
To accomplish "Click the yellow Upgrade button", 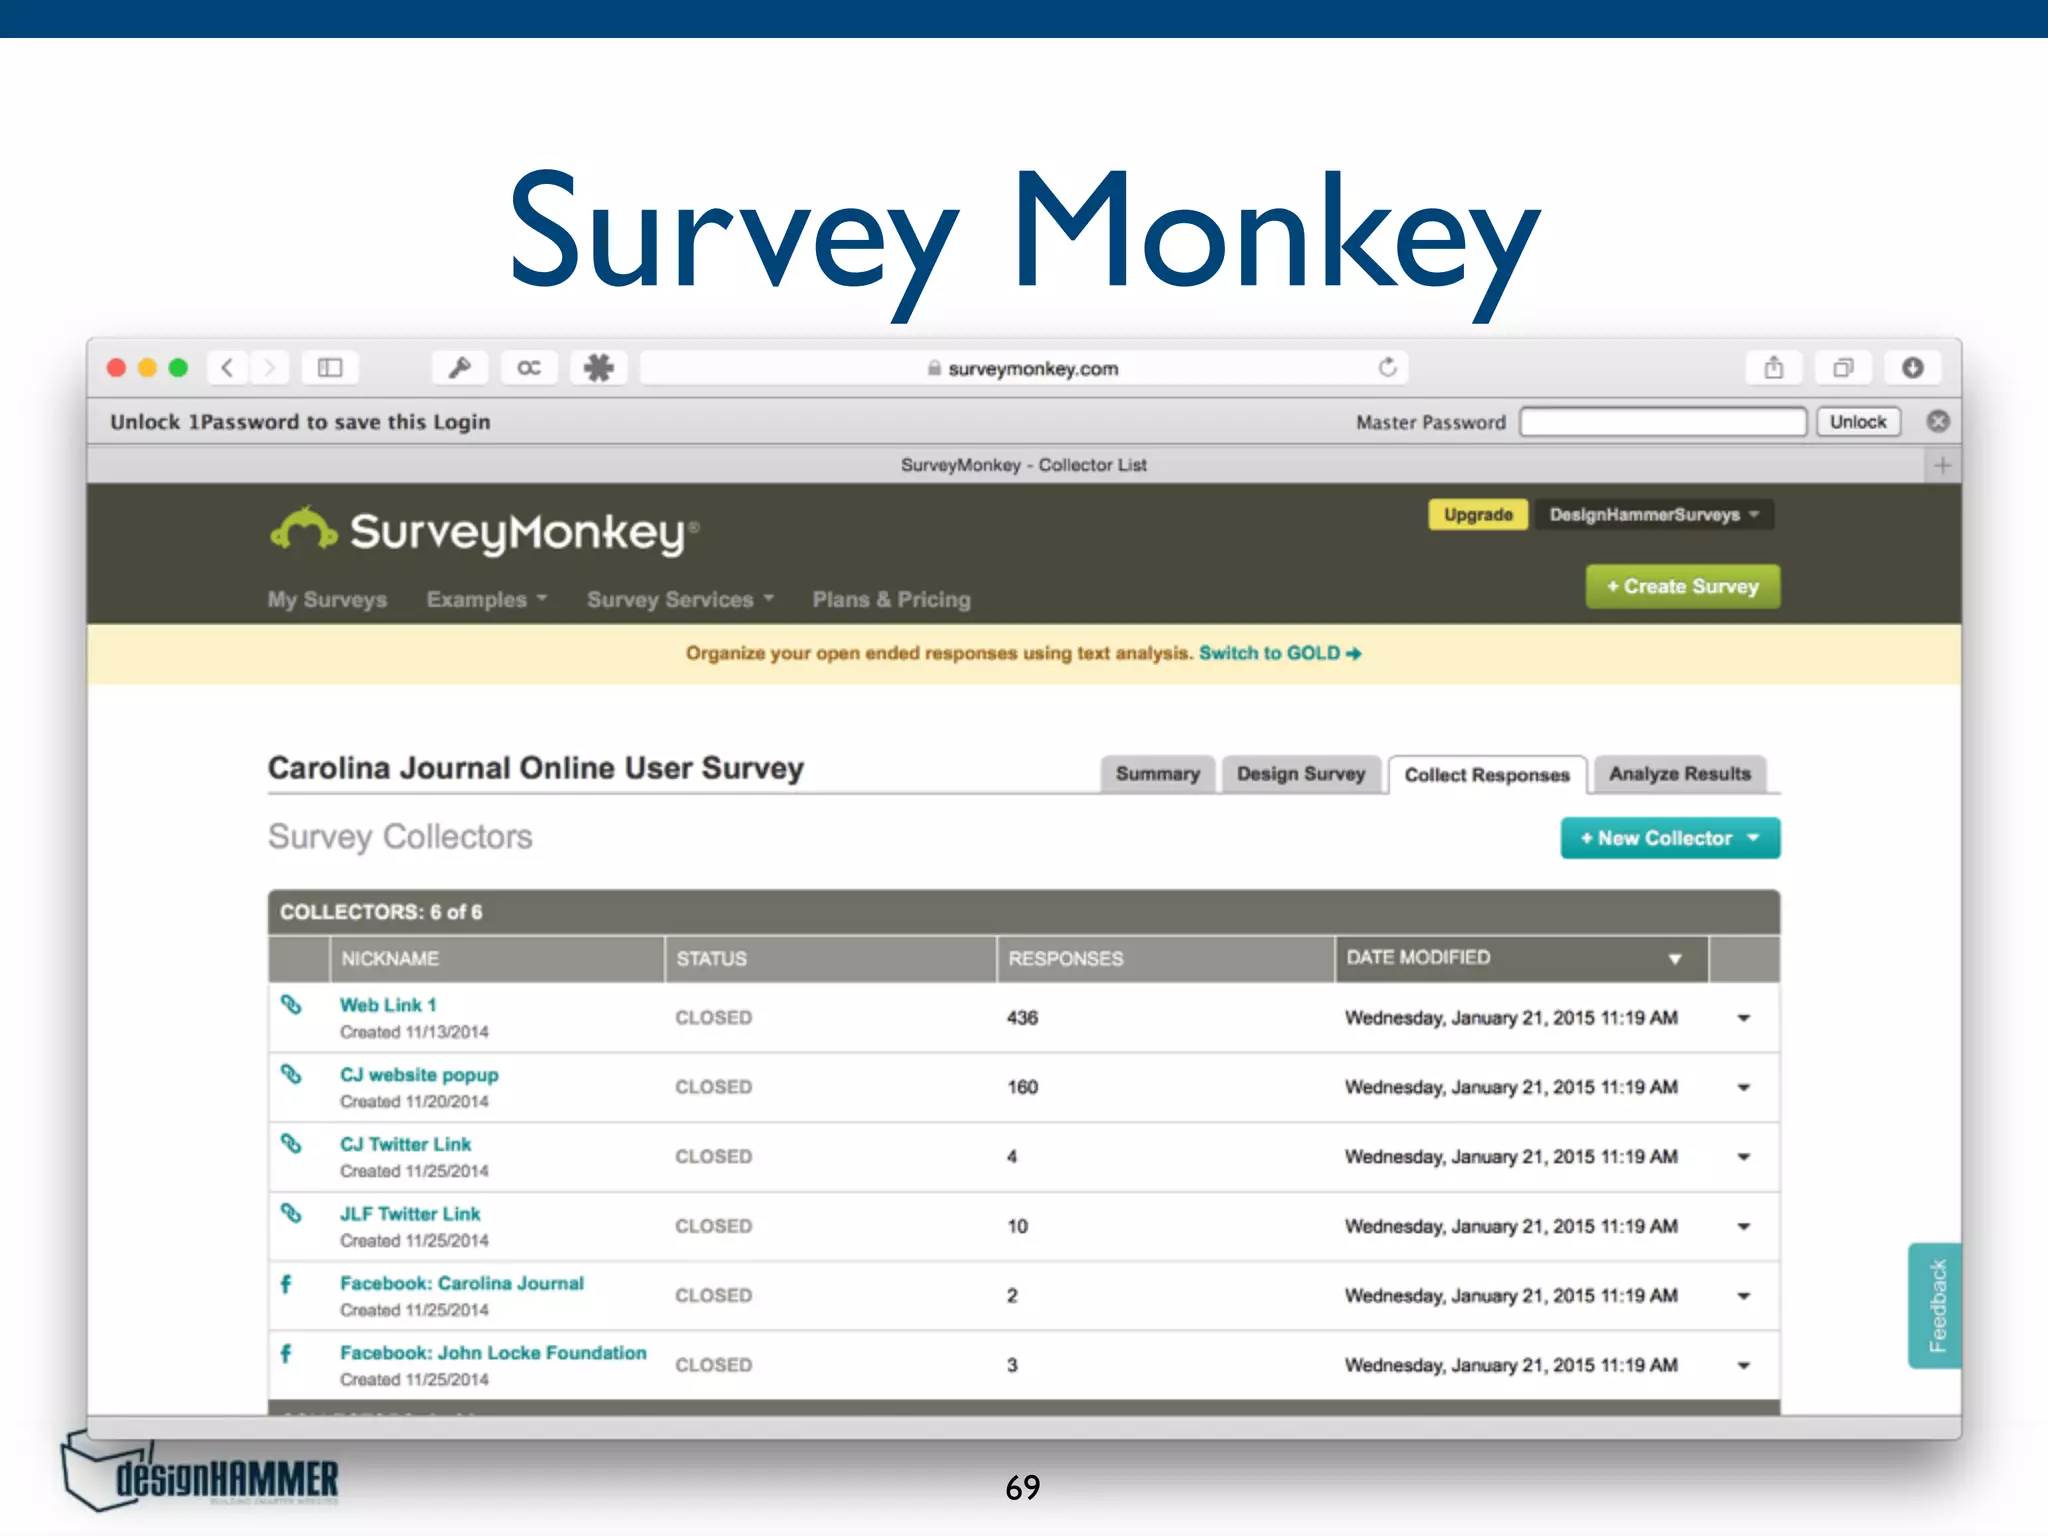I will pyautogui.click(x=1478, y=515).
